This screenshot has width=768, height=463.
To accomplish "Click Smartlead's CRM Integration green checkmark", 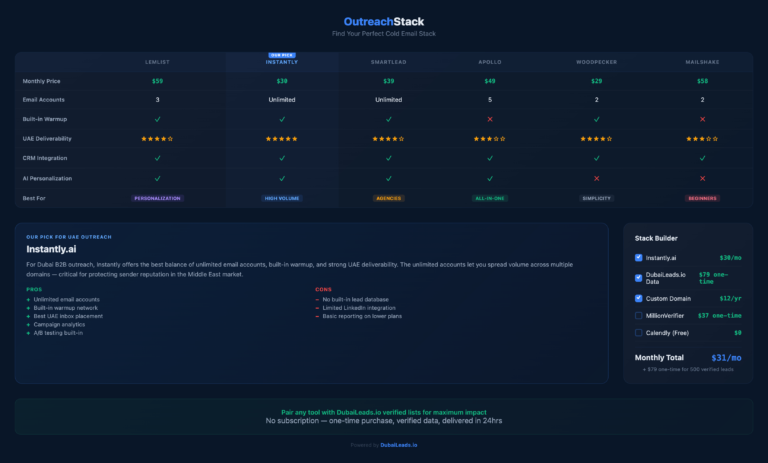I will pyautogui.click(x=389, y=158).
